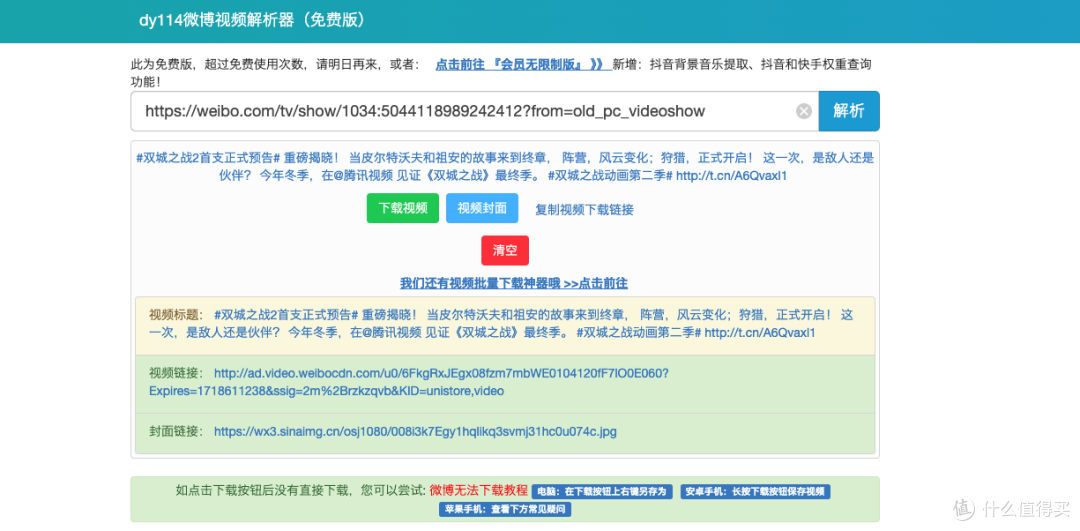This screenshot has width=1080, height=531.
Task: Click the green 下载视频 button
Action: coord(403,208)
